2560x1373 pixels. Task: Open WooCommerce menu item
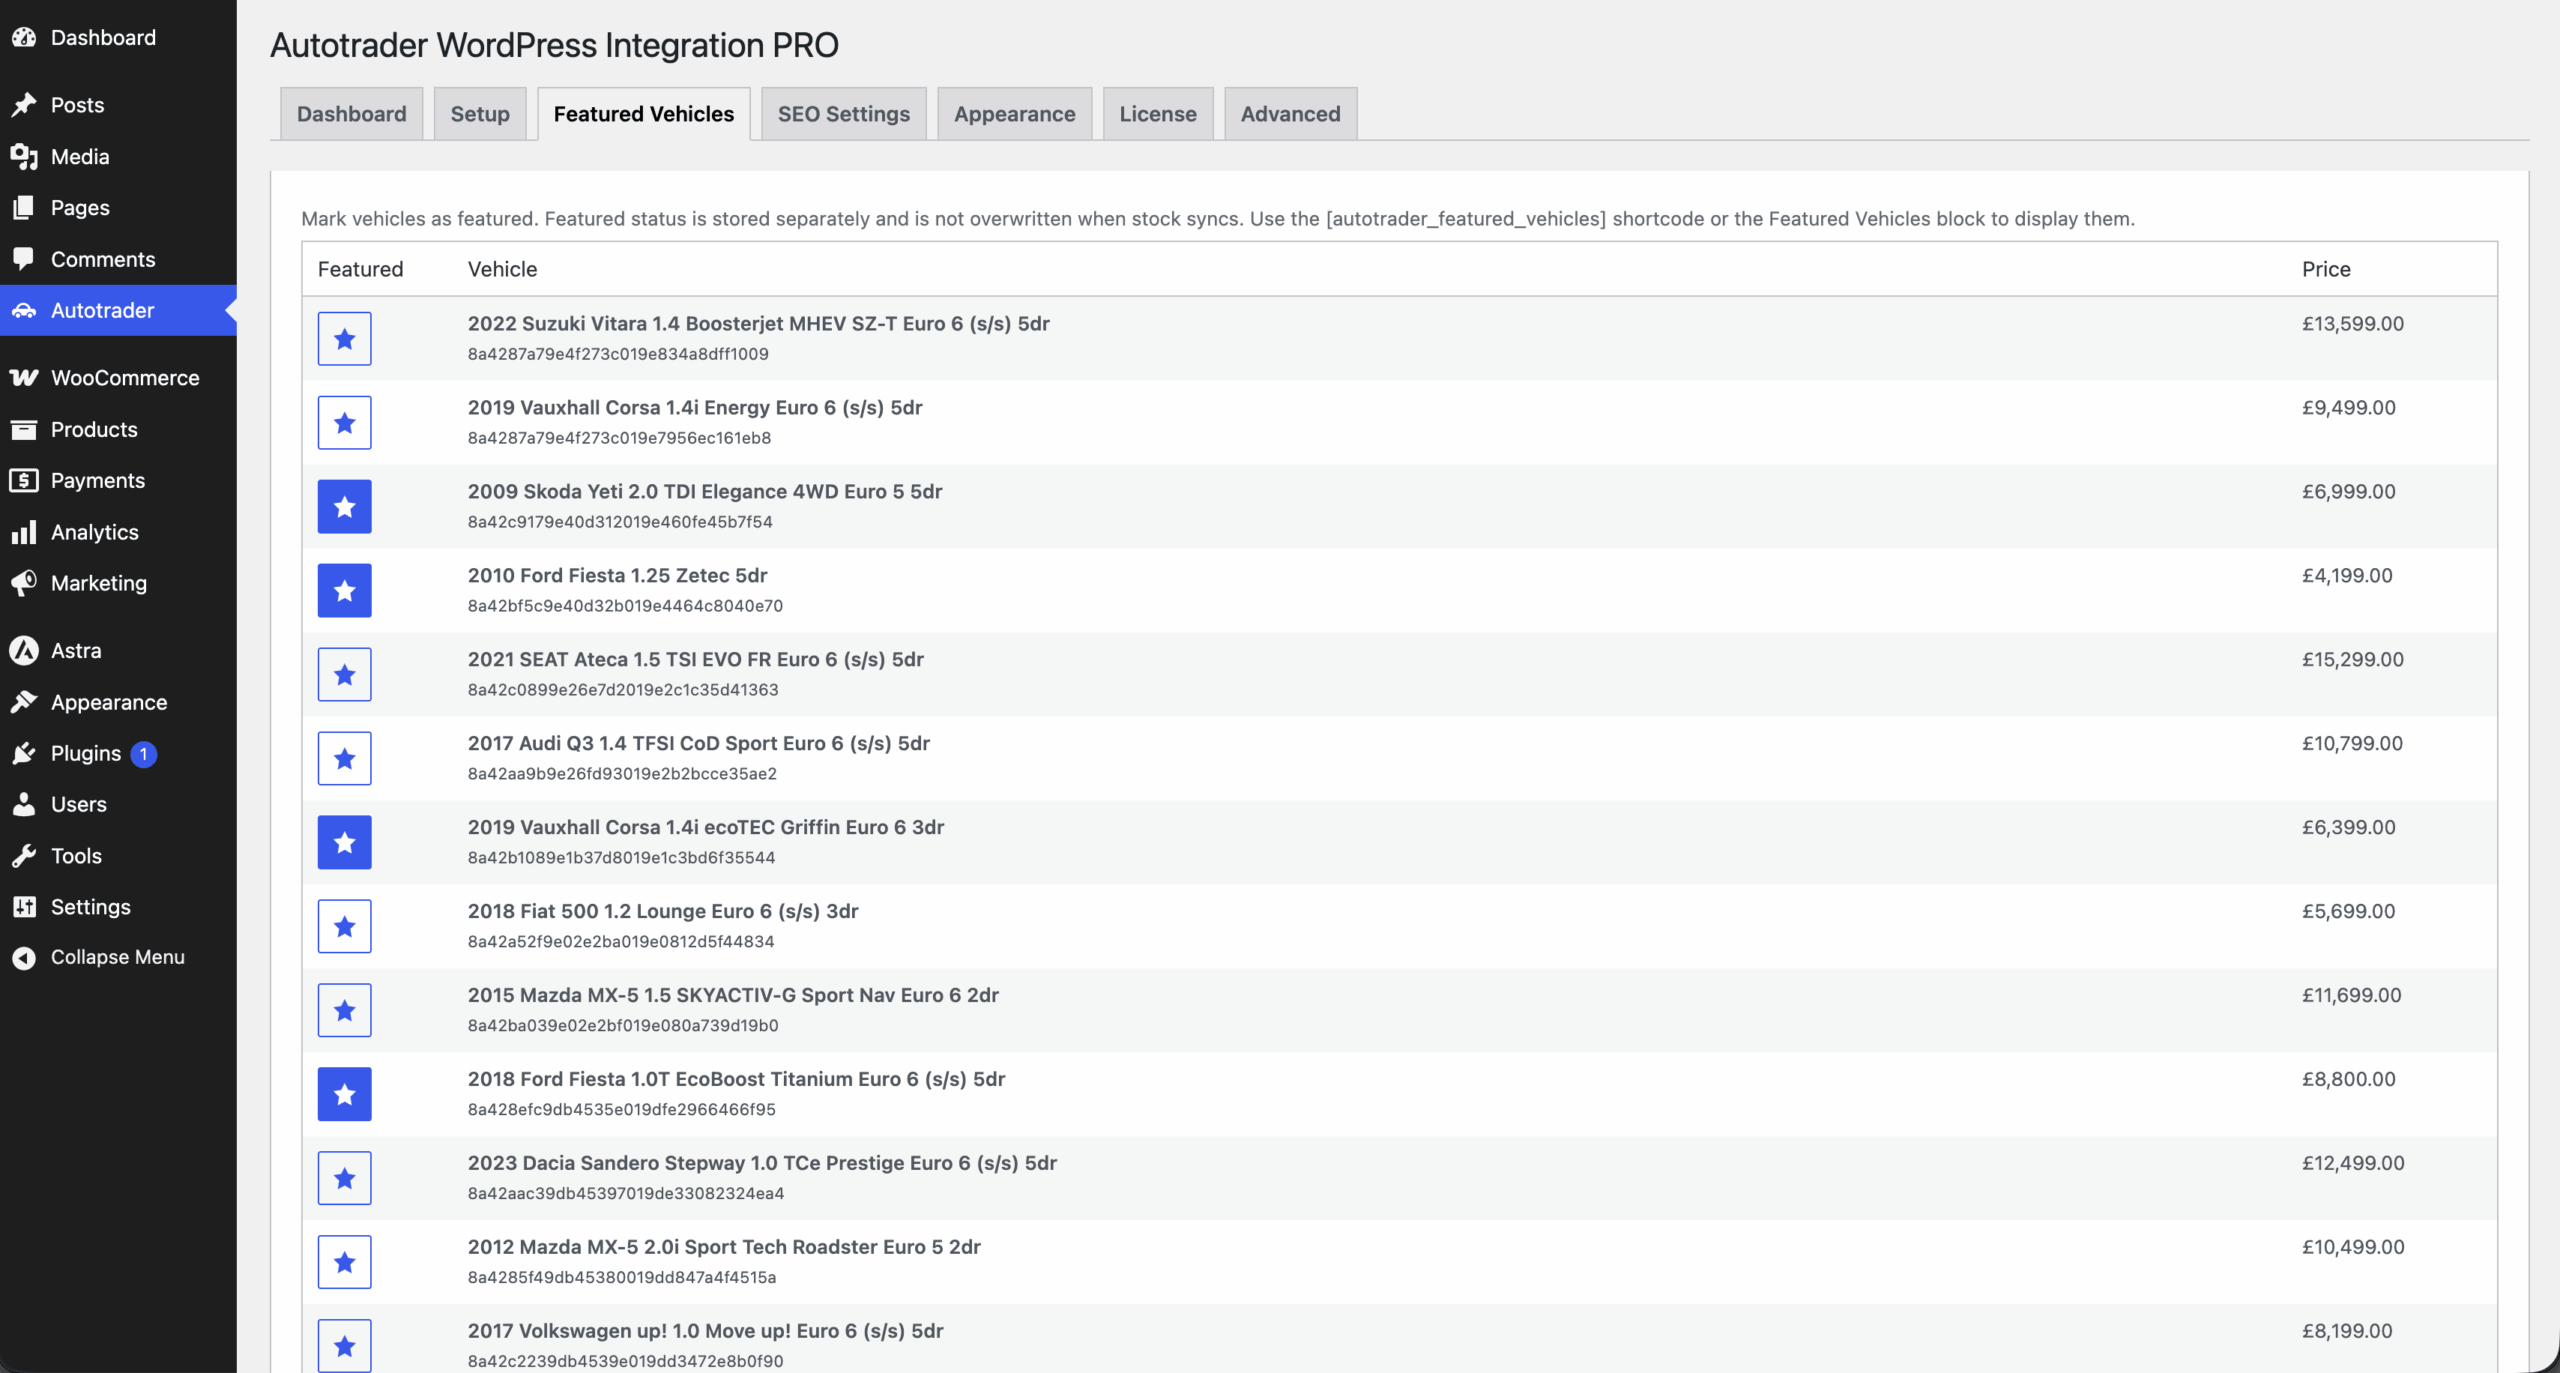tap(118, 378)
